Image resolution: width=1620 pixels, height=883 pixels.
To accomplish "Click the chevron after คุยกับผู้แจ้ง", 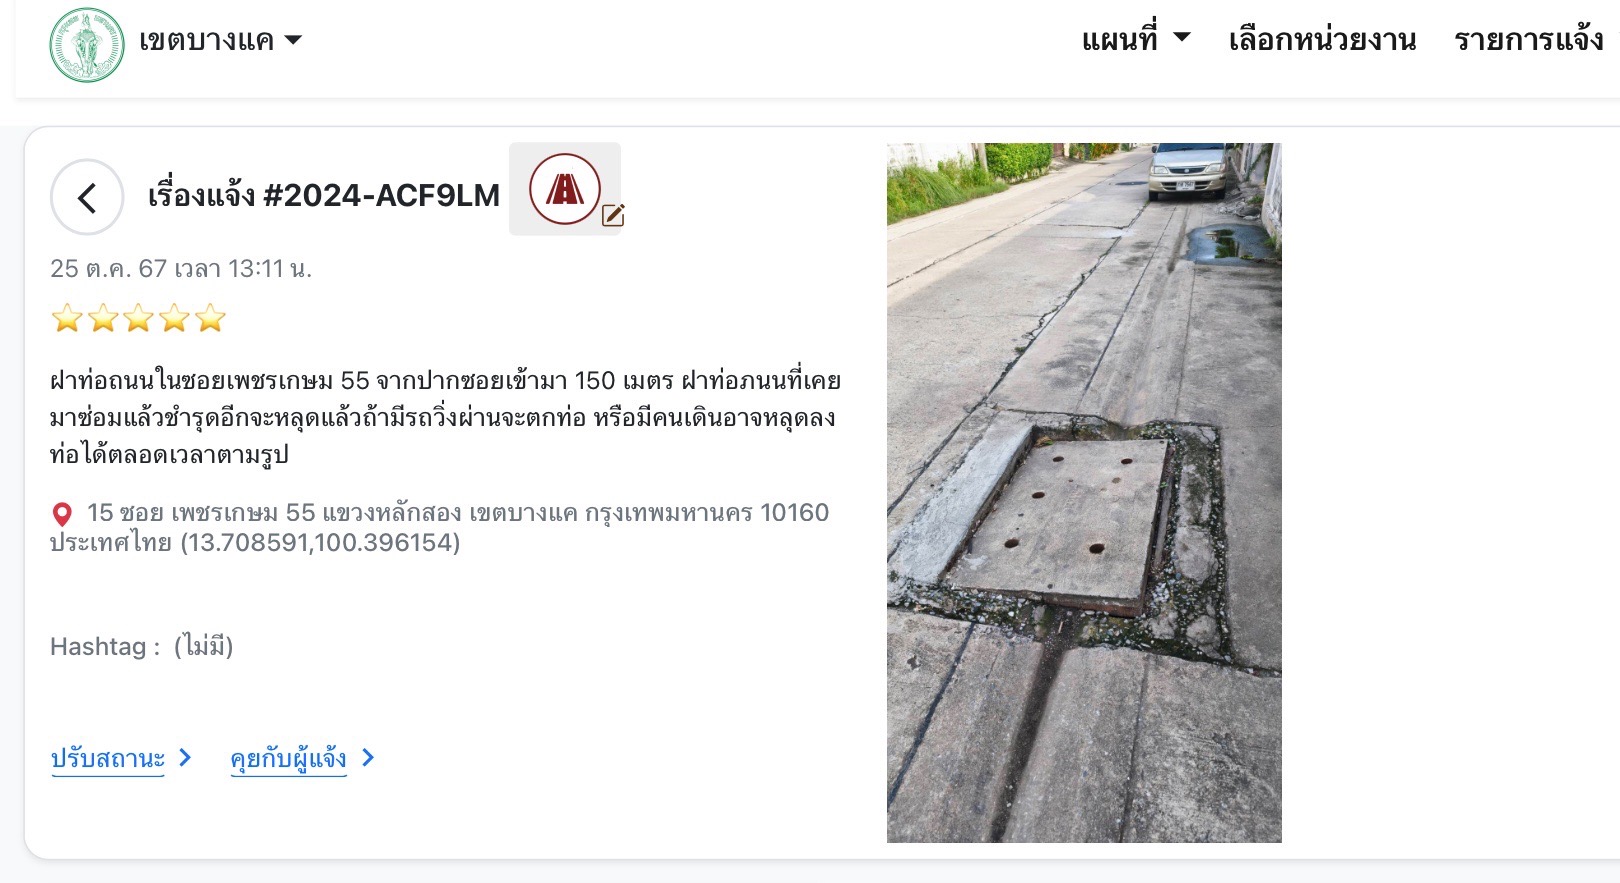I will point(368,758).
